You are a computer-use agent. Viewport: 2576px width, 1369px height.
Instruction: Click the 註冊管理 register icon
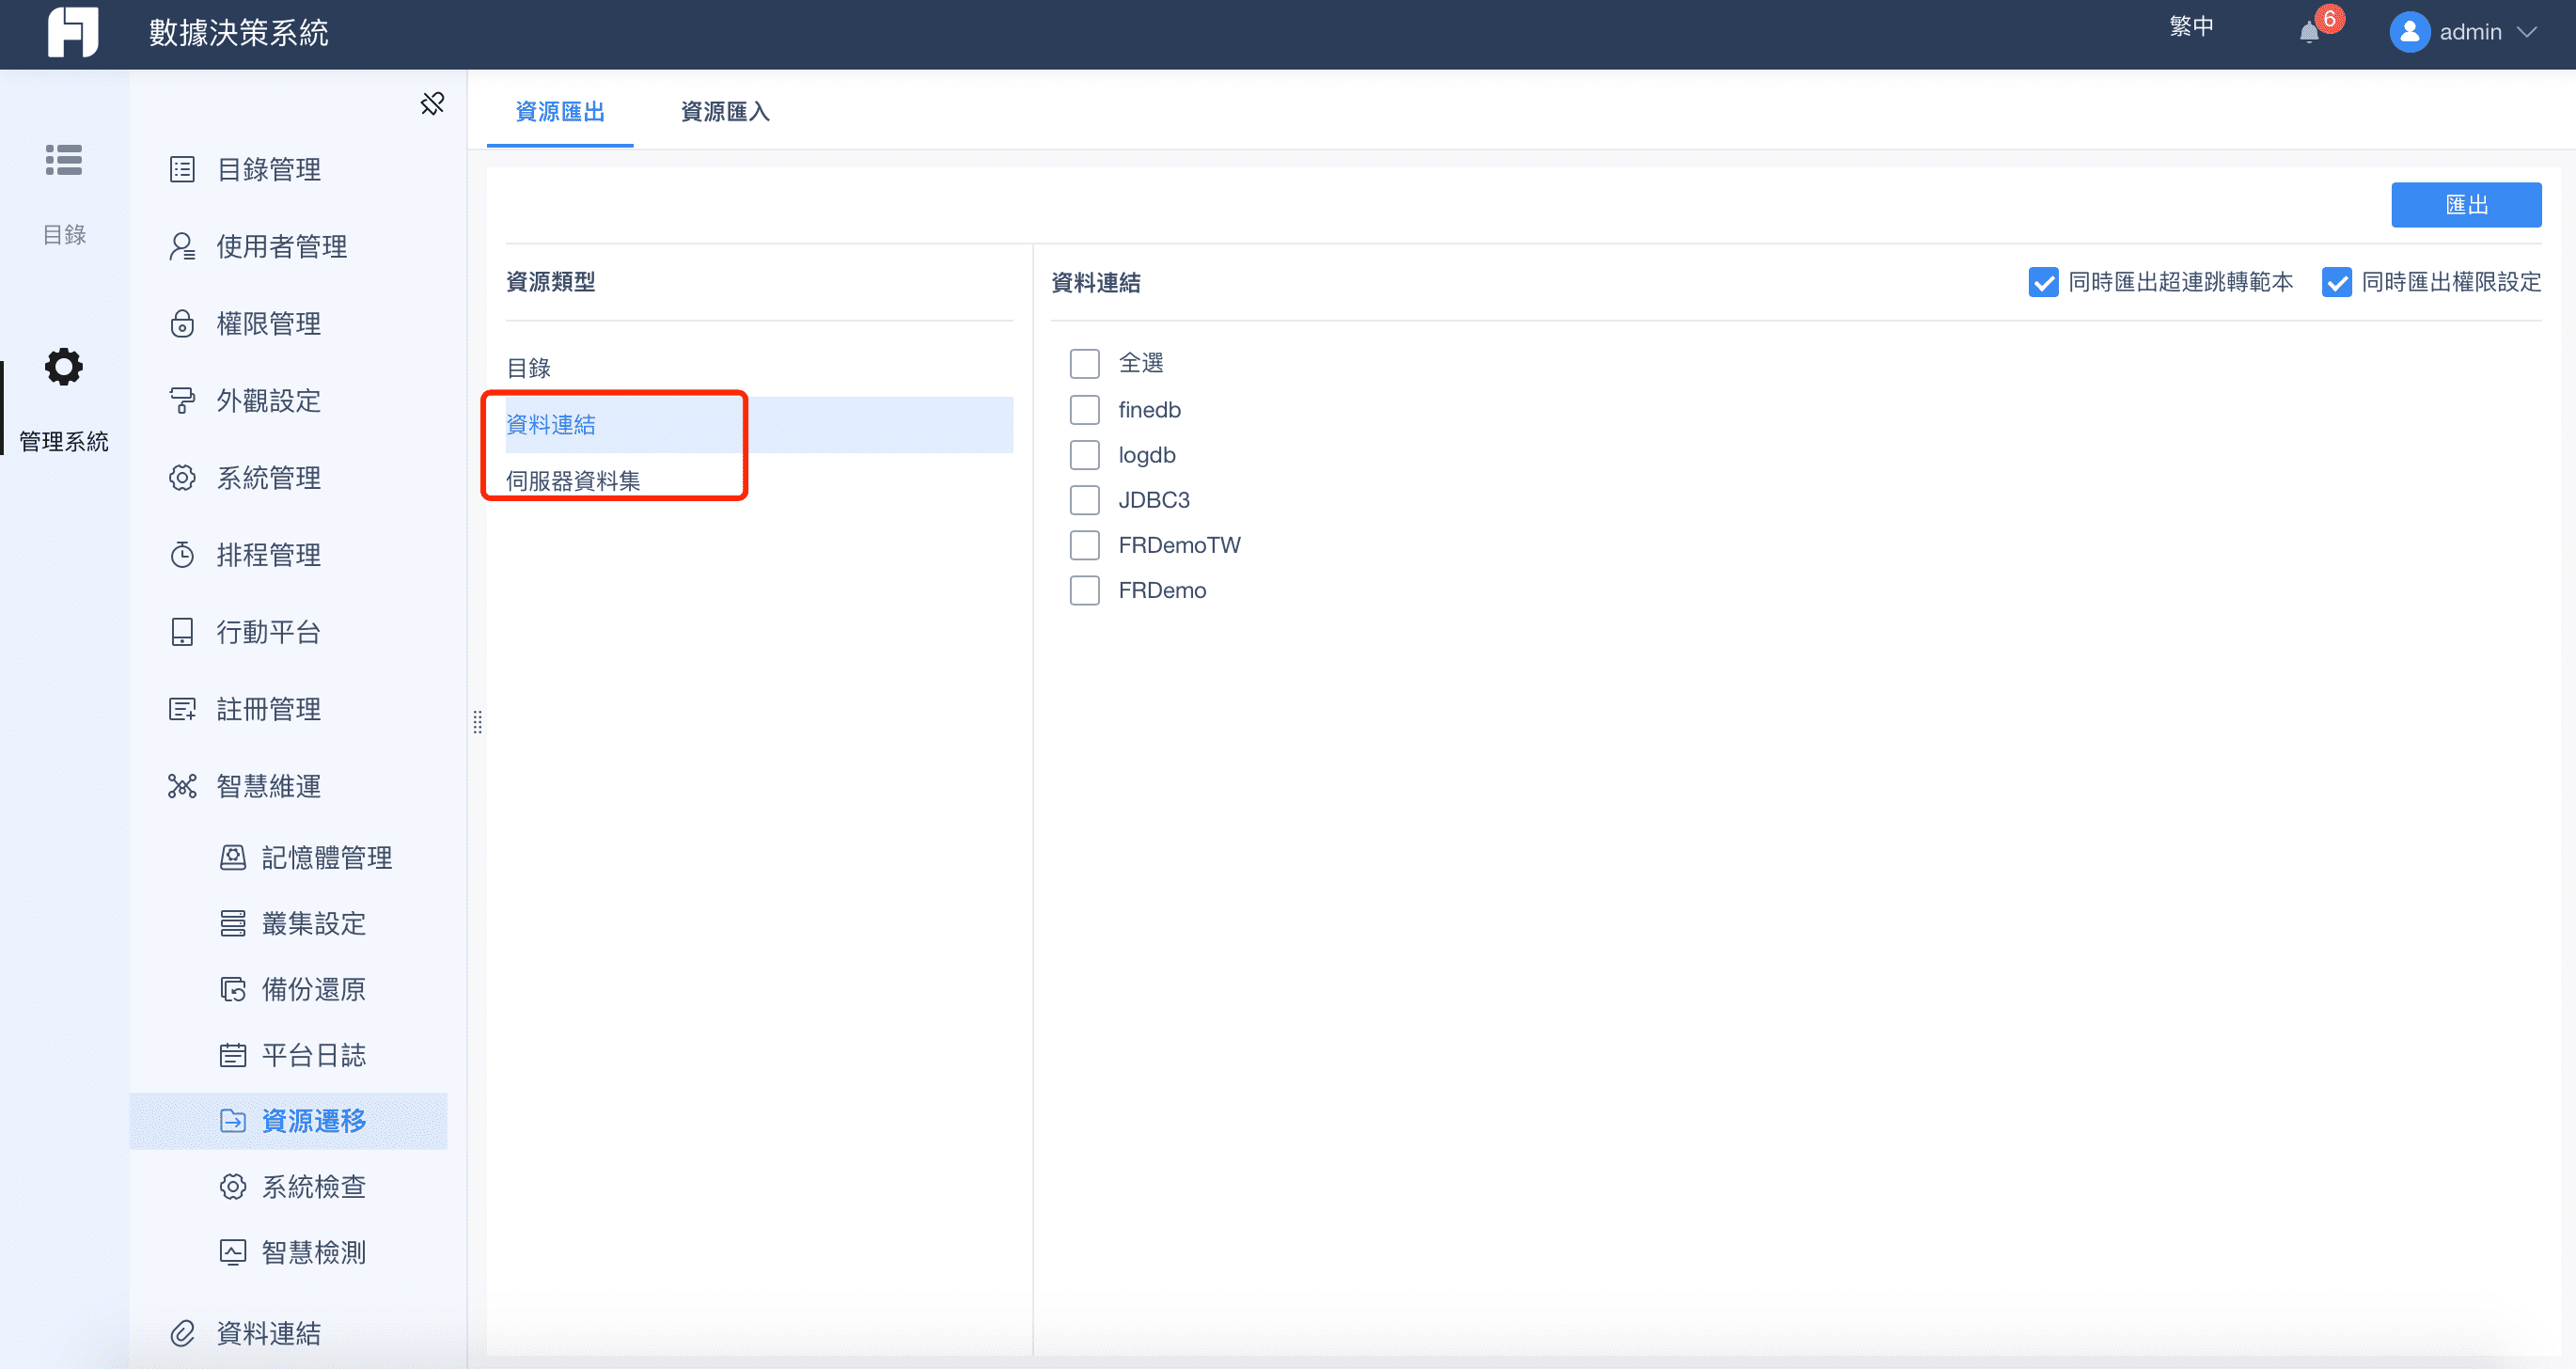click(x=182, y=708)
